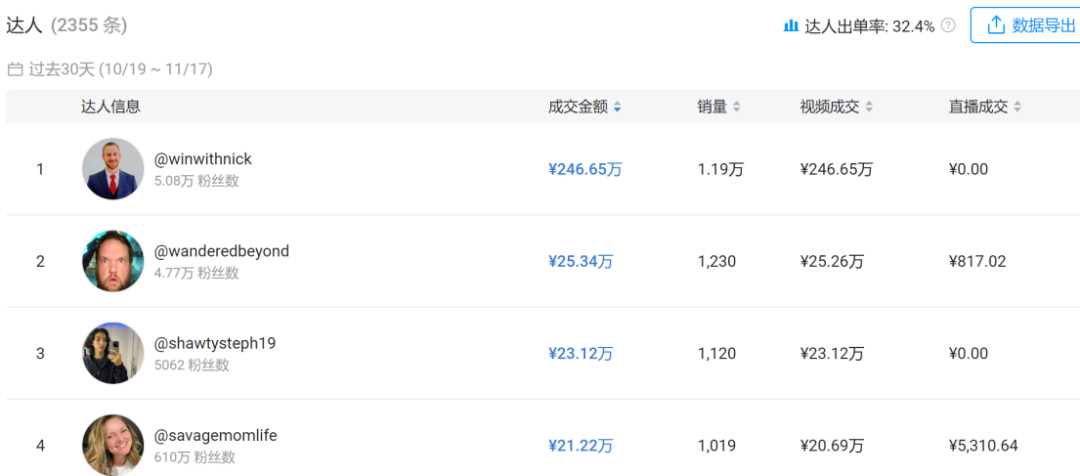Click @savagemomlife profile picture
Screen dimensions: 1080x476
pos(113,444)
